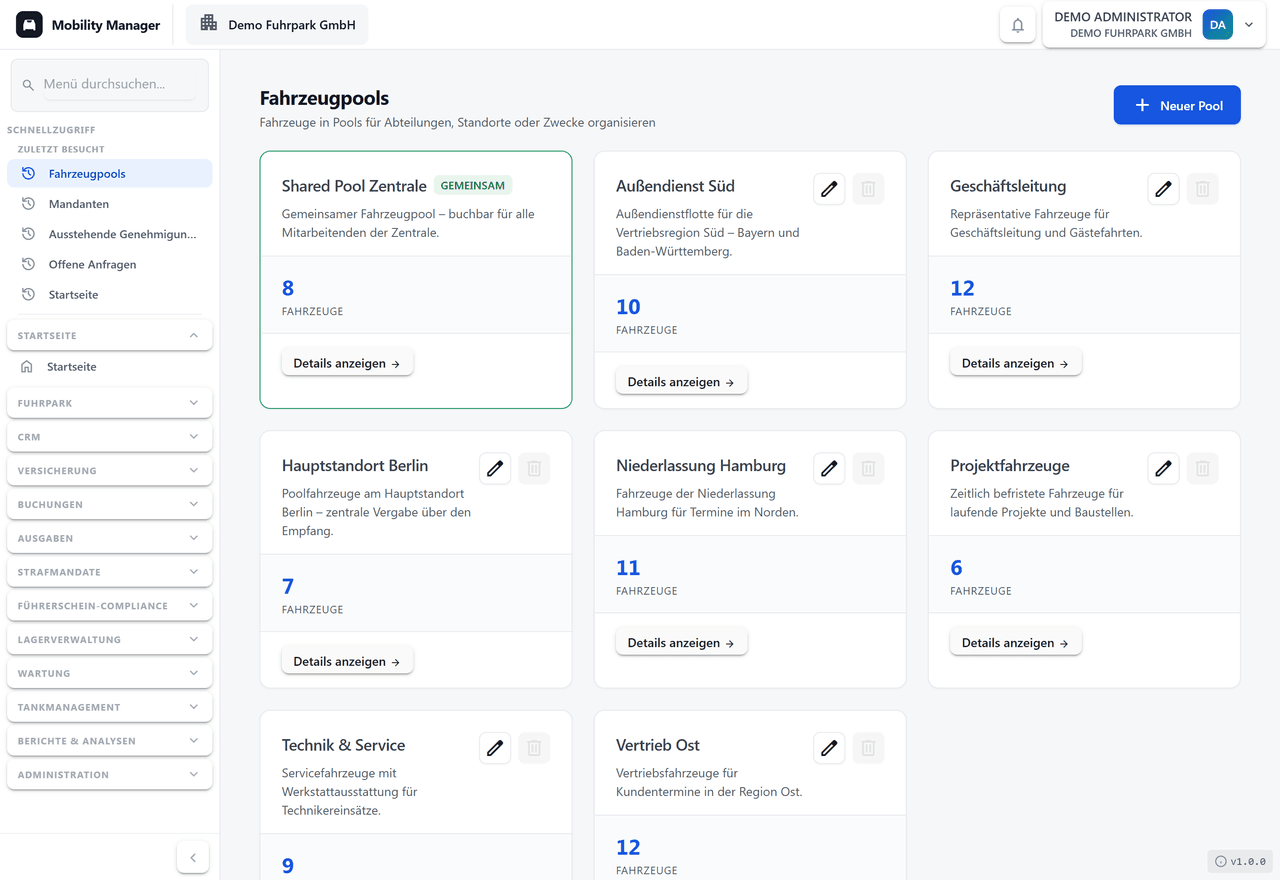Click the info icon beside v1.0.0
Viewport: 1280px width, 880px height.
click(x=1220, y=861)
